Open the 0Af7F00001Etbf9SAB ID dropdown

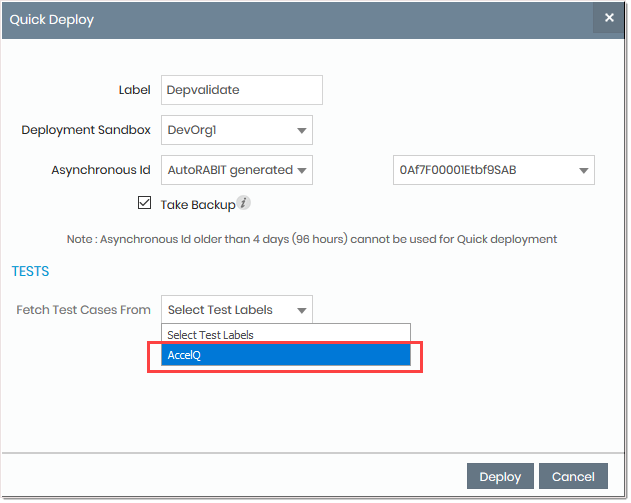click(x=493, y=170)
